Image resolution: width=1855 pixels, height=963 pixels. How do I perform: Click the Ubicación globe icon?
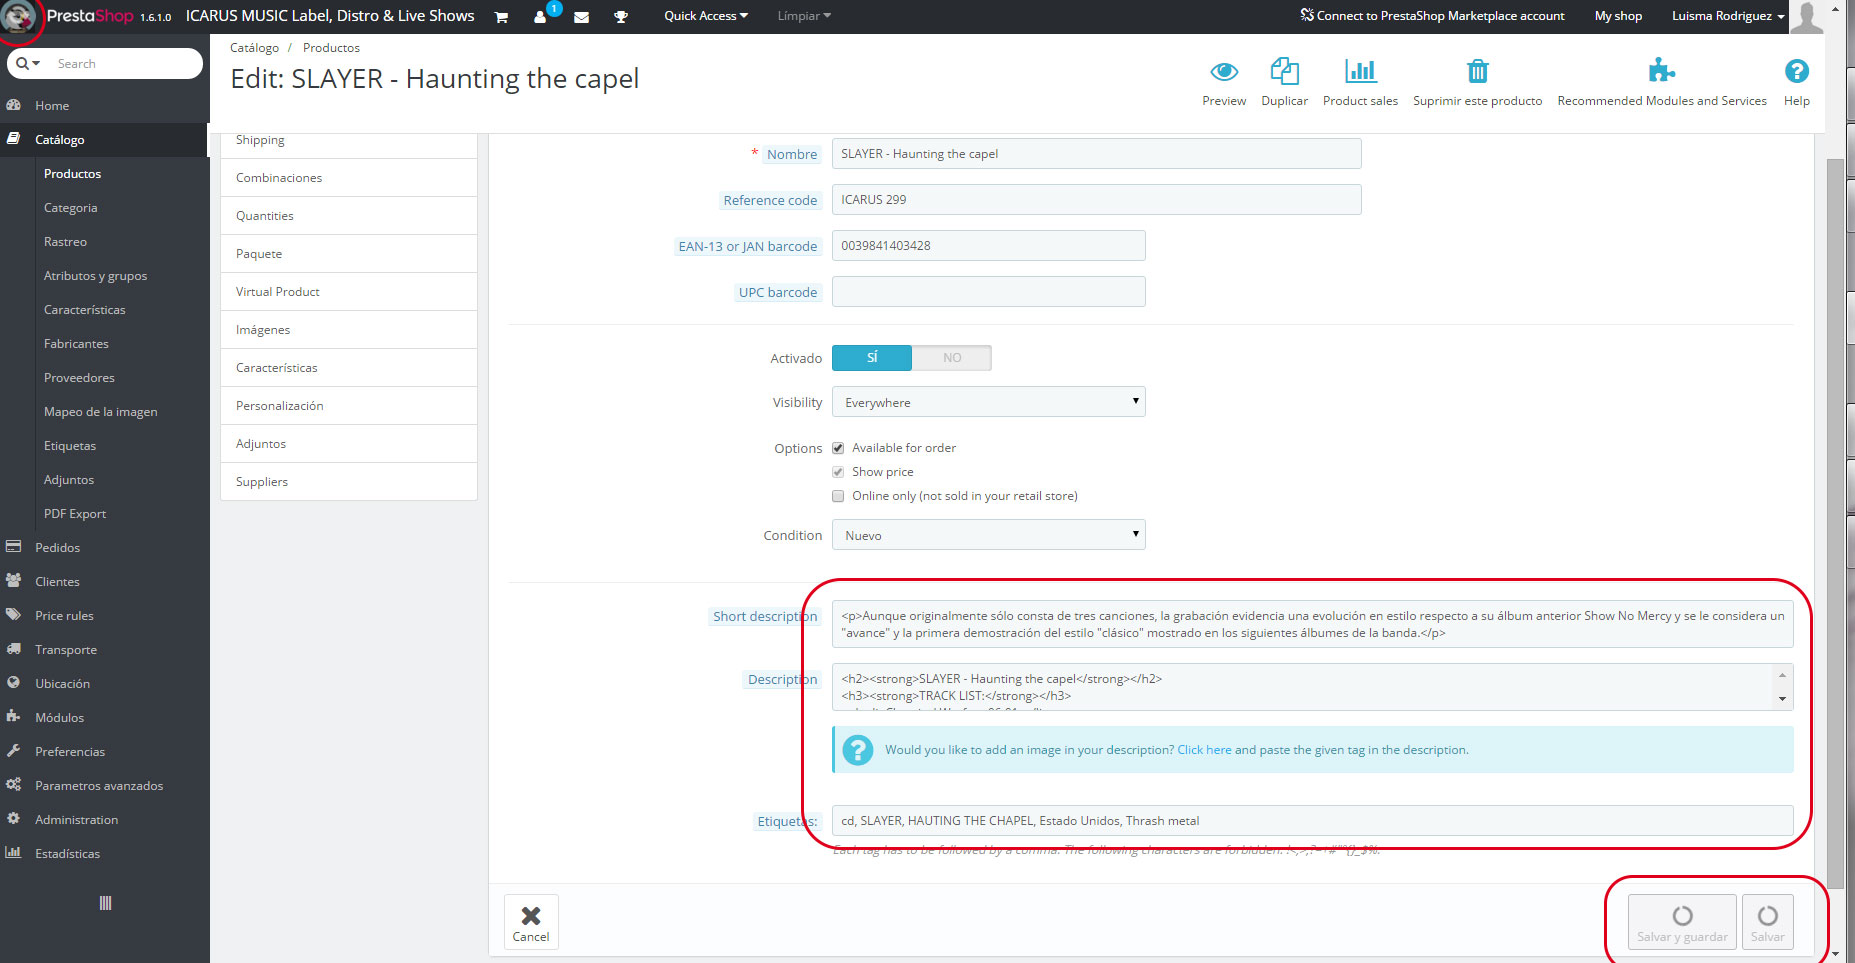click(x=14, y=683)
